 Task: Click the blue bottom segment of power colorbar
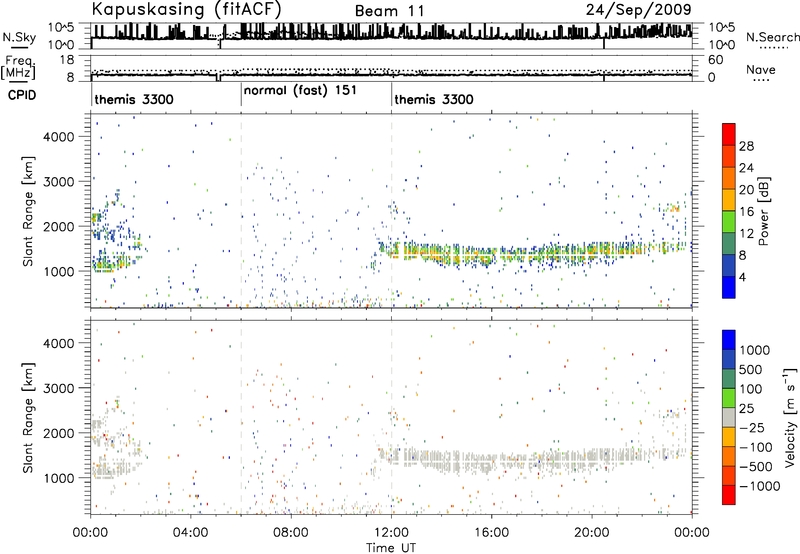[x=729, y=287]
